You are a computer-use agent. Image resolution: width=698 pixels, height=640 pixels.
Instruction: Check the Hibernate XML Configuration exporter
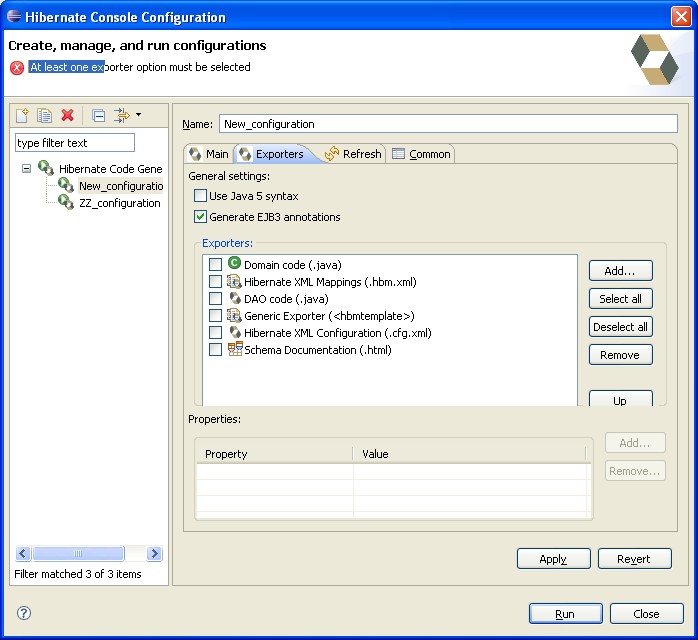pos(215,332)
